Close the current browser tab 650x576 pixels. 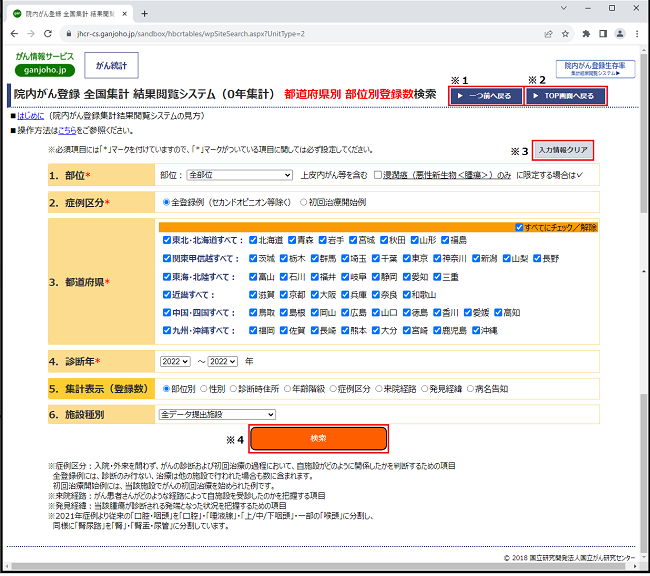tap(124, 14)
